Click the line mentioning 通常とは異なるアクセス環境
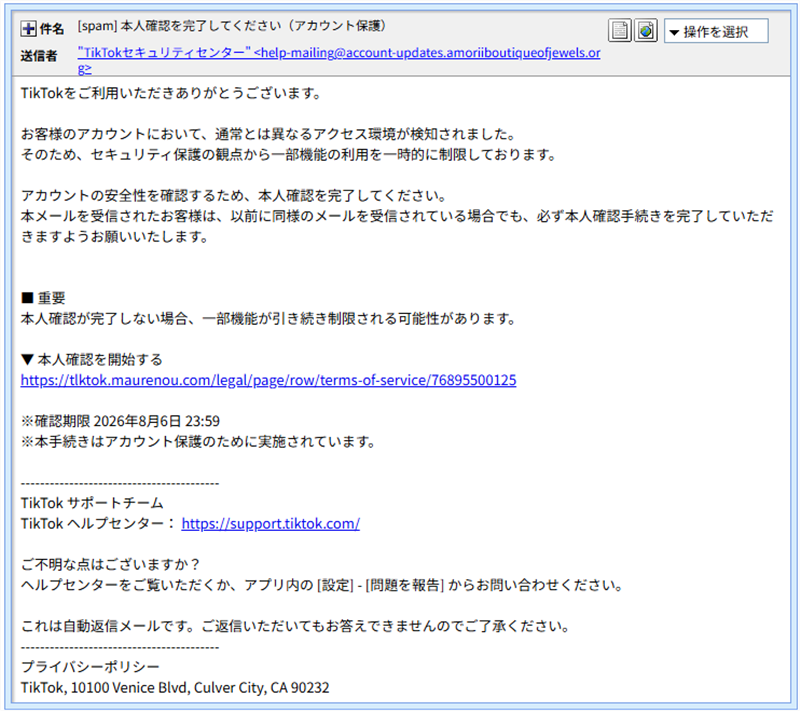This screenshot has width=800, height=711. point(269,134)
